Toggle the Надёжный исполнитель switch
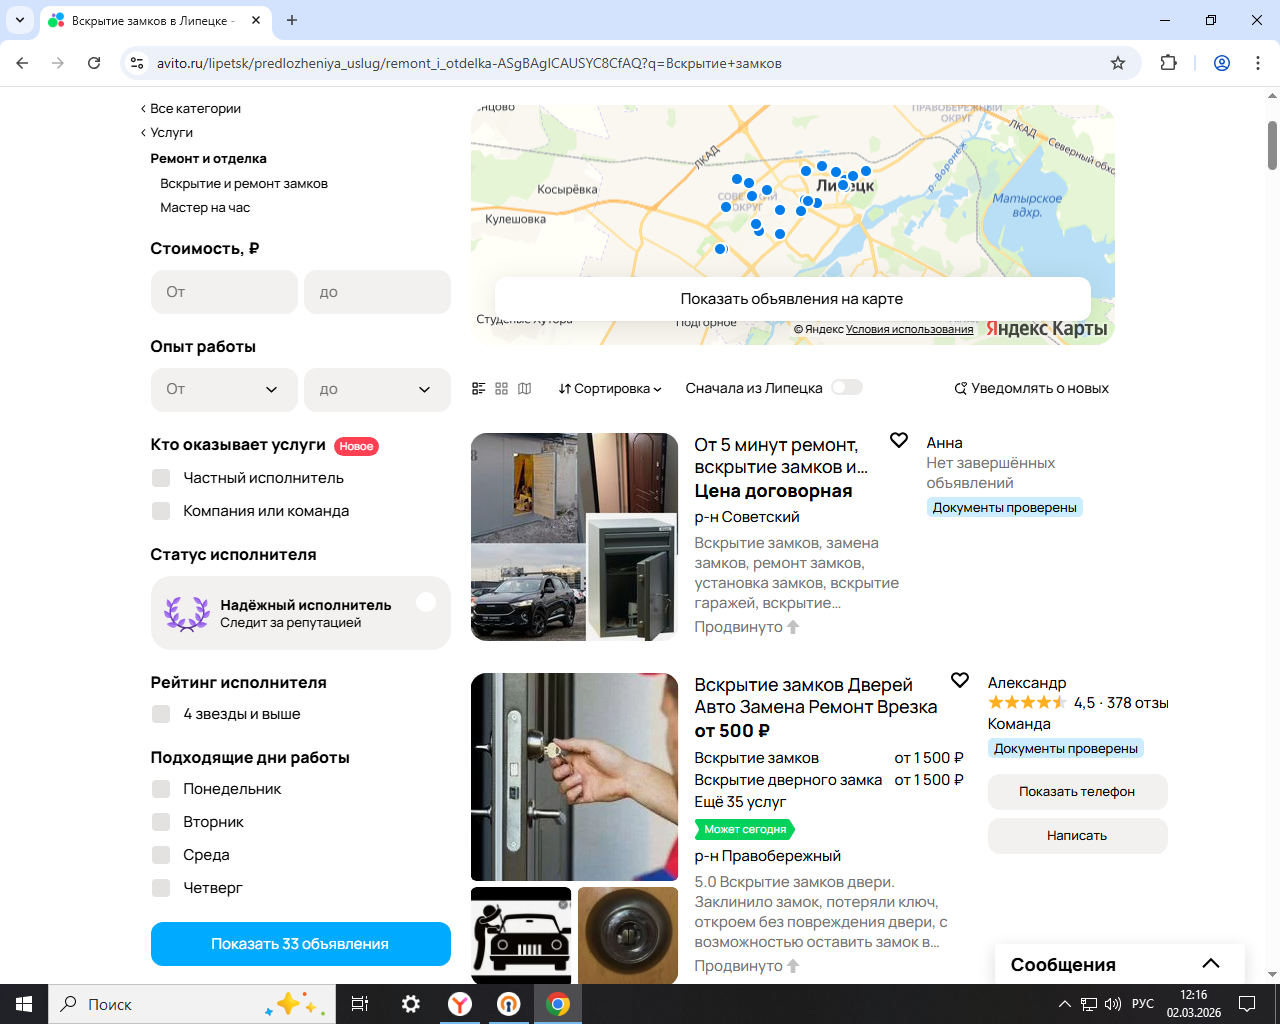Image resolution: width=1280 pixels, height=1024 pixels. pyautogui.click(x=426, y=602)
